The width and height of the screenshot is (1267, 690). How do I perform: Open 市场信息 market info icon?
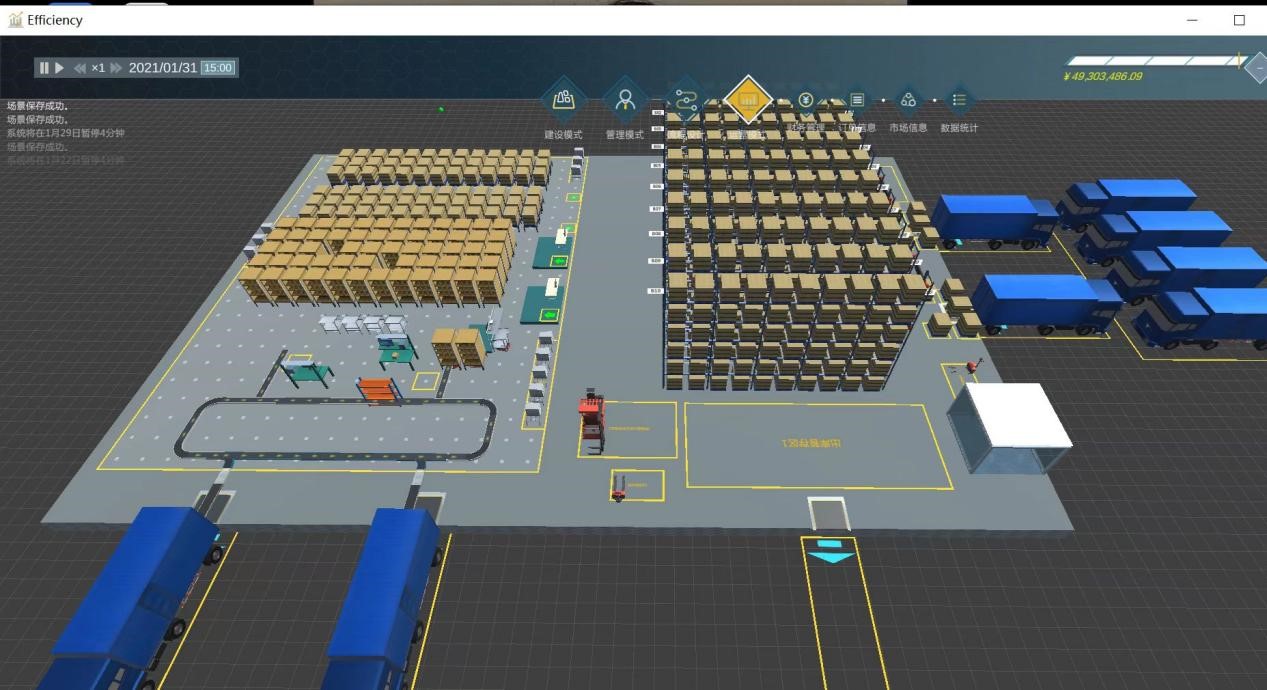point(908,100)
